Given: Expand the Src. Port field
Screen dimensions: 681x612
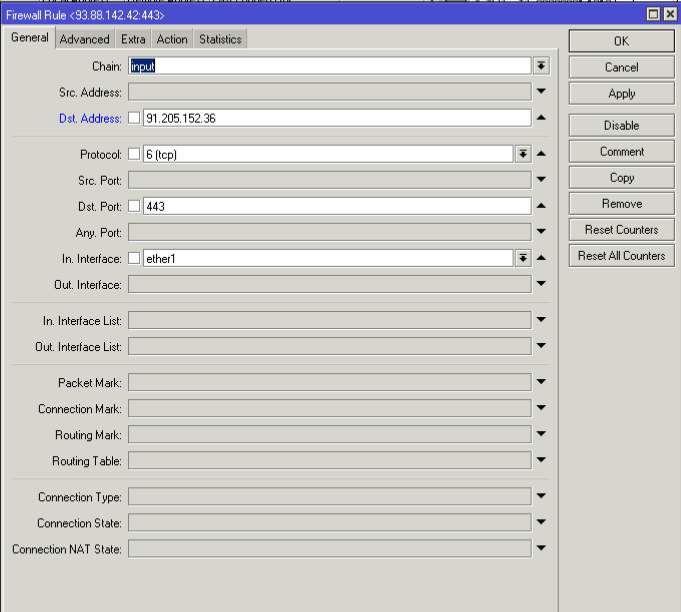Looking at the screenshot, I should click(x=541, y=179).
